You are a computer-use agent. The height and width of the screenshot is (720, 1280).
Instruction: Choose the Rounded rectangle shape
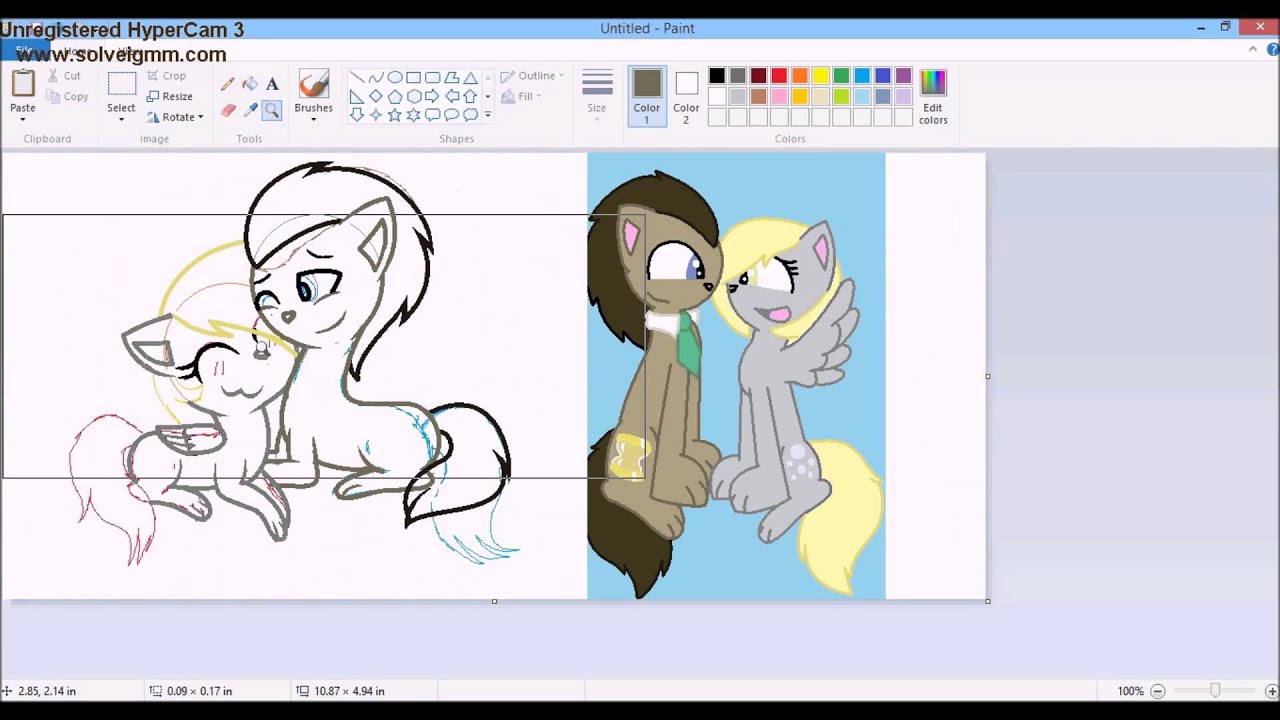(x=432, y=78)
